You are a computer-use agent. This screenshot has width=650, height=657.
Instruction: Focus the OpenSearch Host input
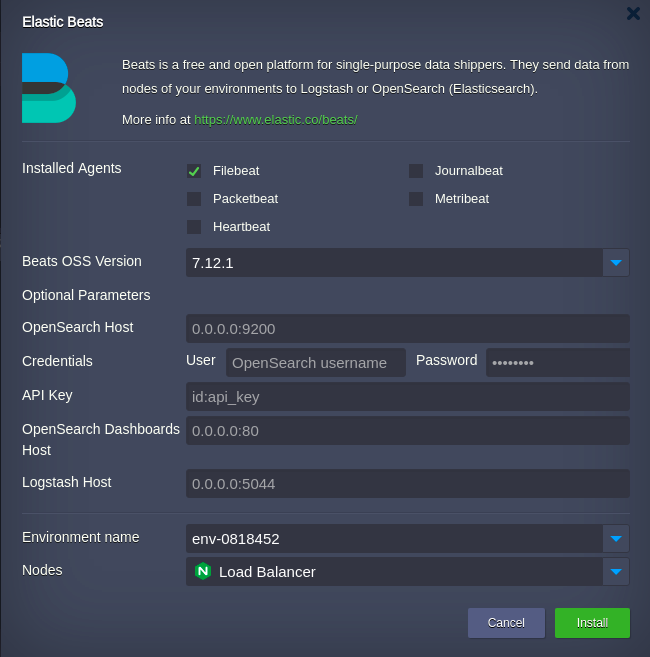click(408, 328)
